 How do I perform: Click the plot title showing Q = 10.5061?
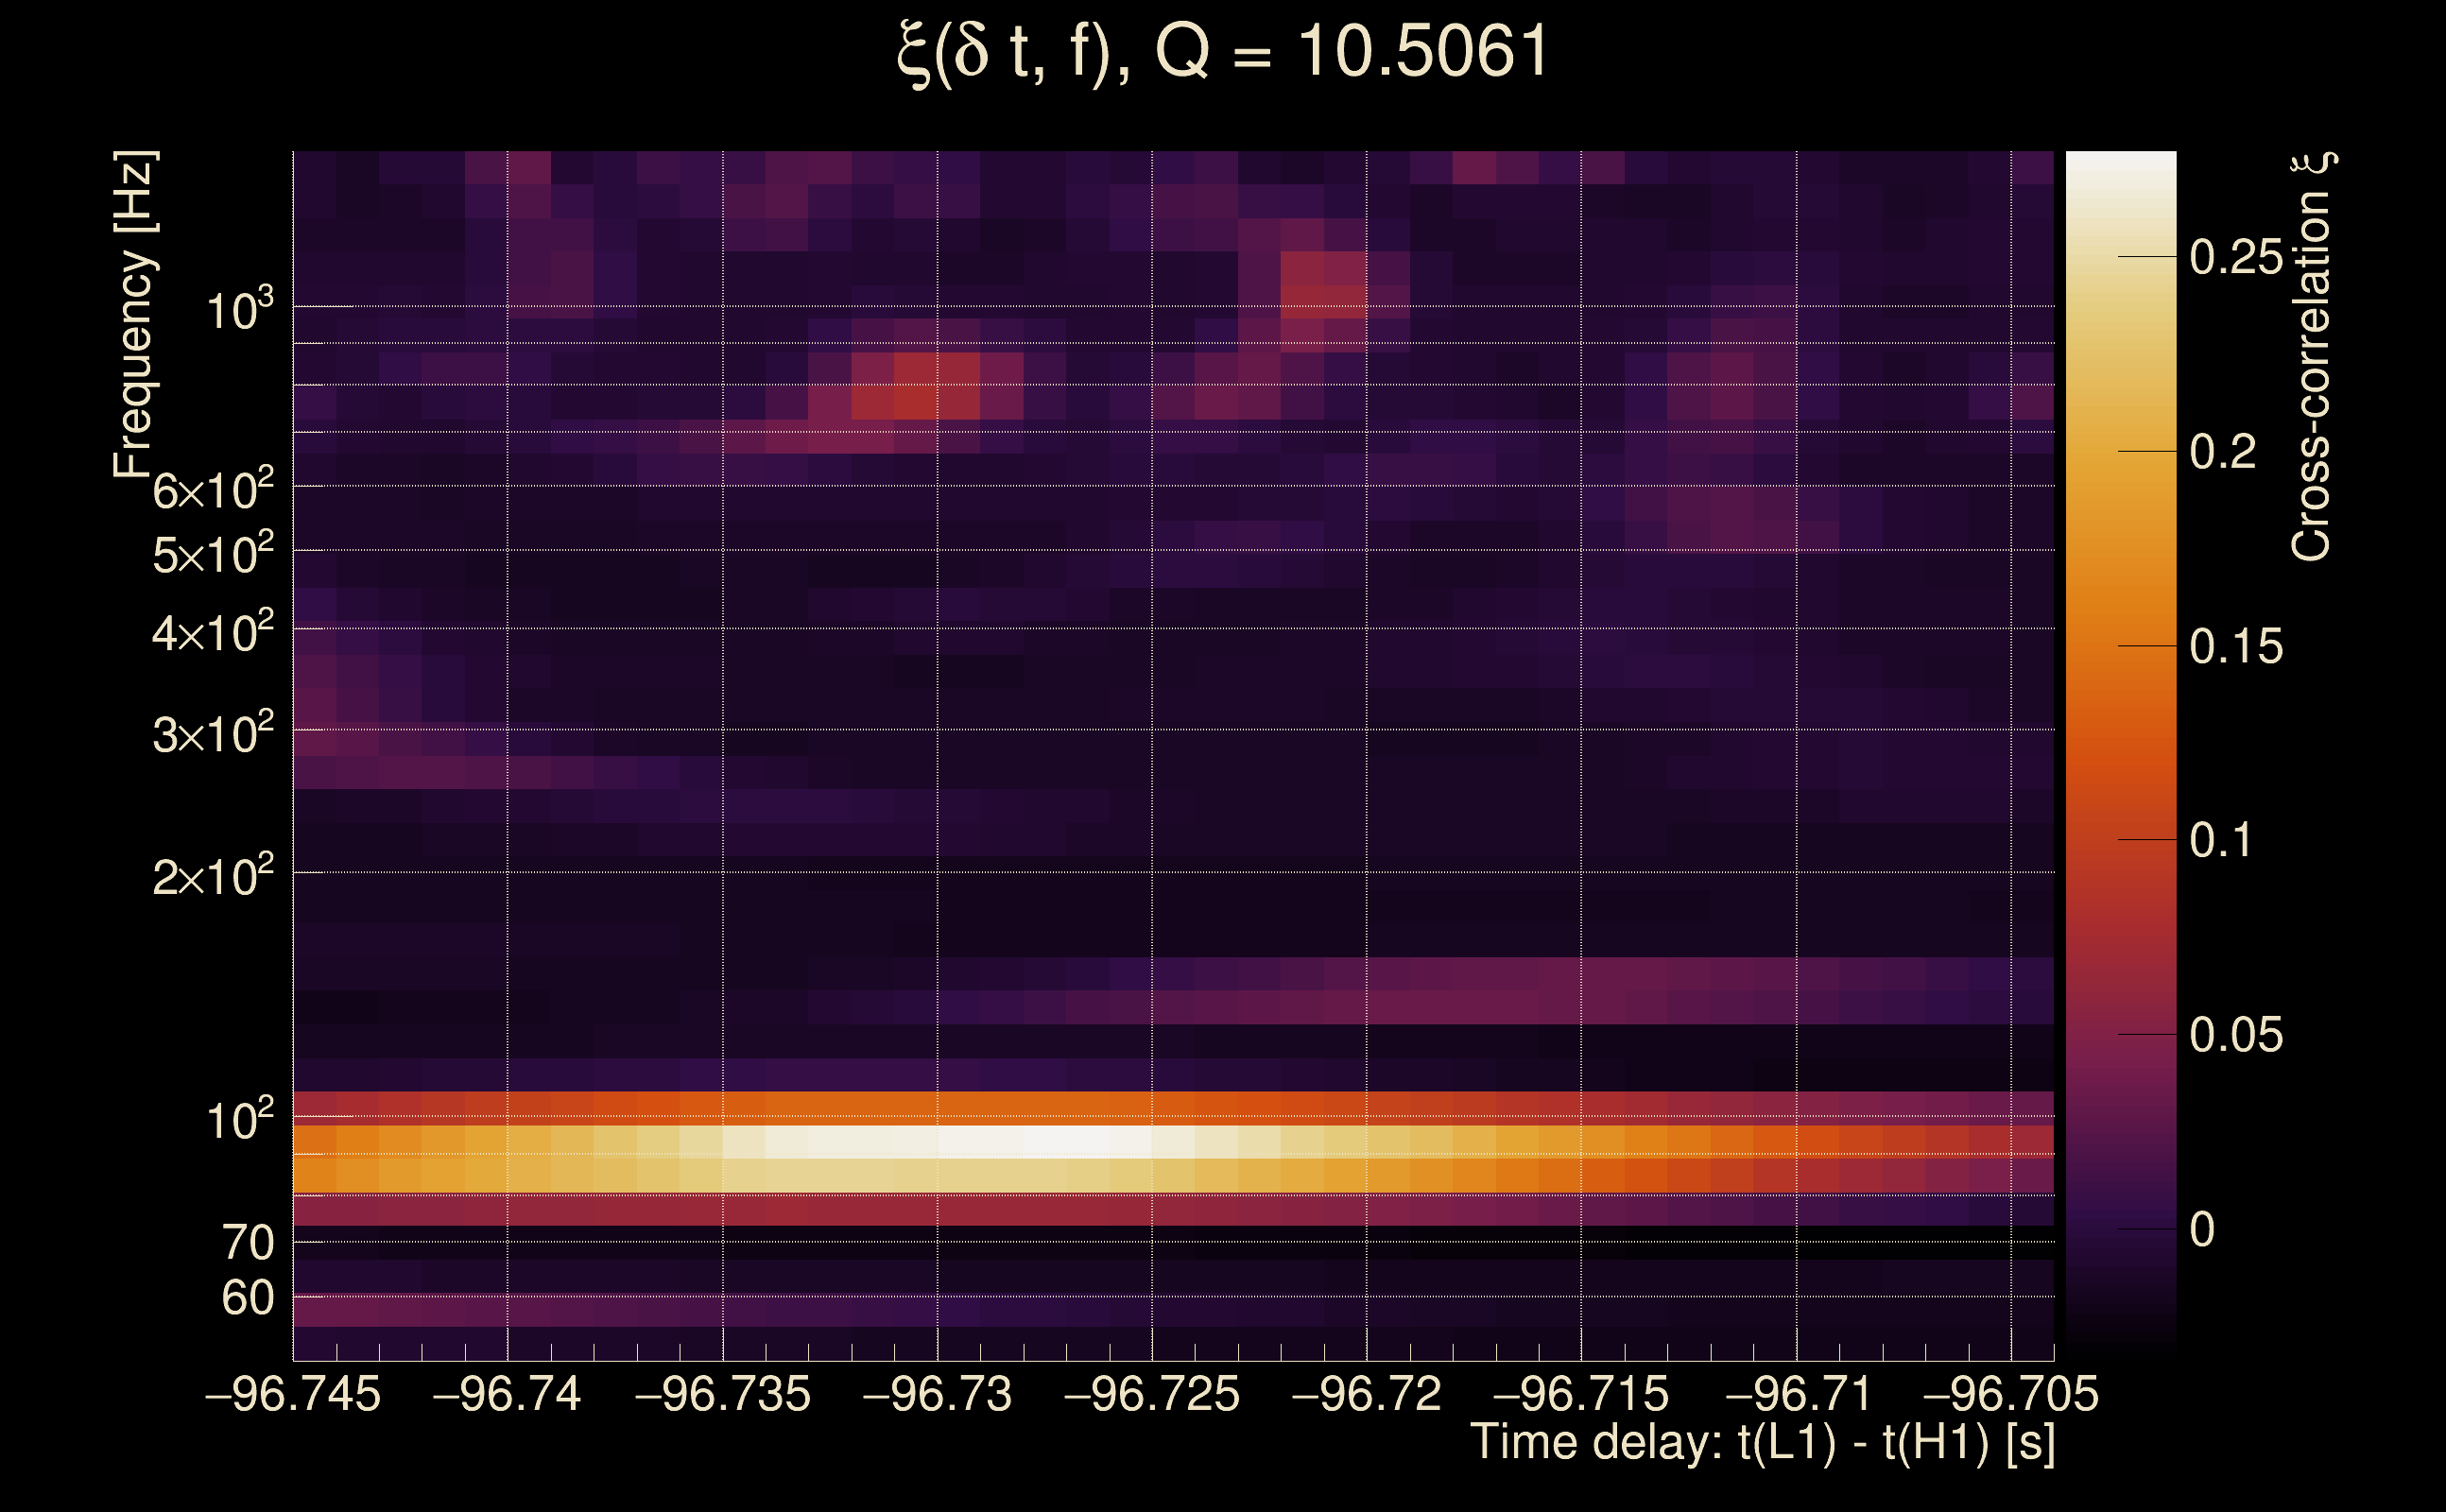click(x=1222, y=52)
